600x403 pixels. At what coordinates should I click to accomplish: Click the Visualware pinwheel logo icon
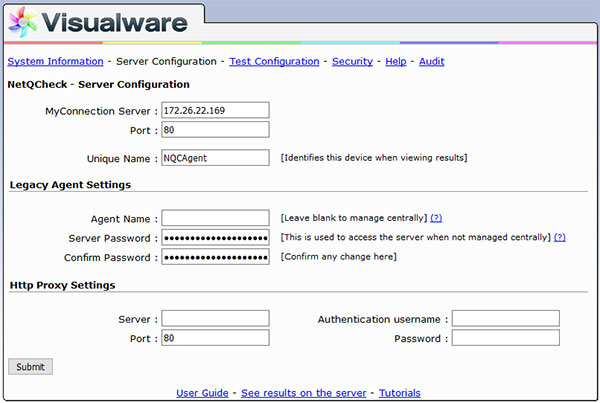(23, 22)
